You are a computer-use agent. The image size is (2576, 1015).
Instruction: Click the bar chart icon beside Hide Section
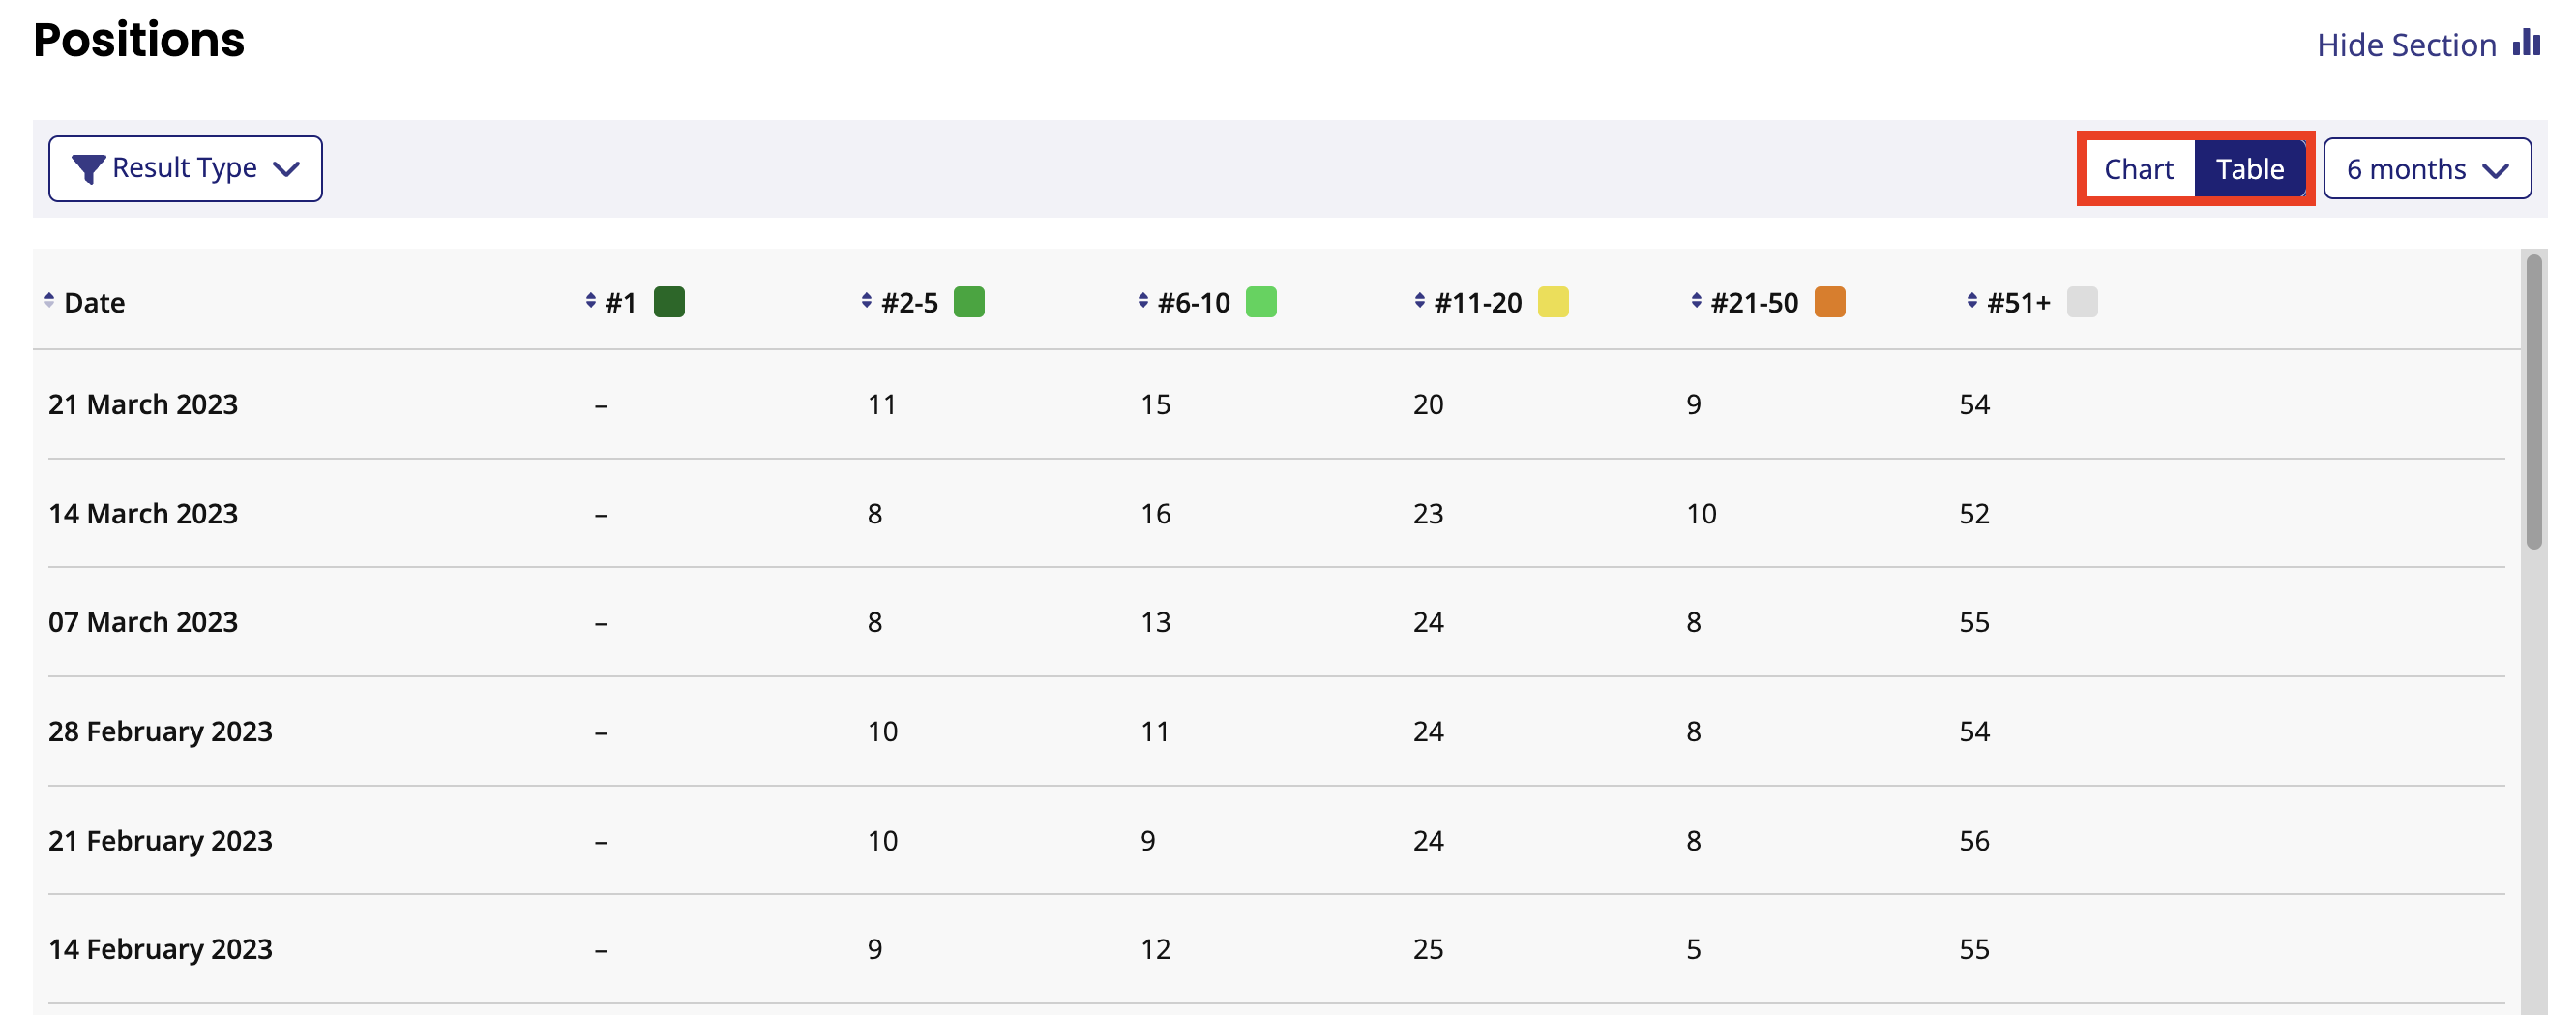coord(2526,43)
